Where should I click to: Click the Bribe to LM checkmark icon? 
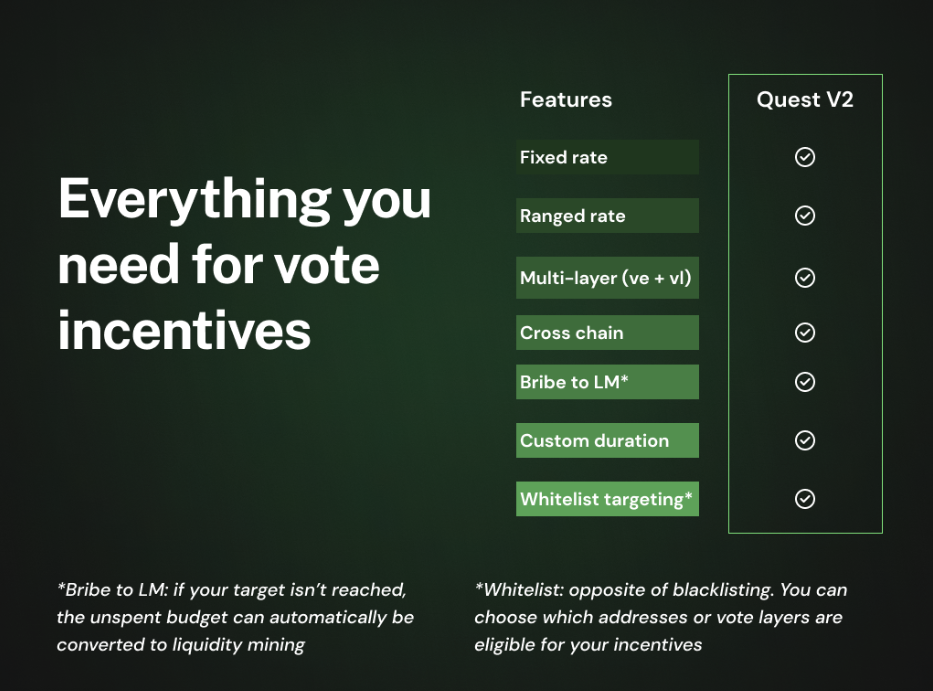point(804,382)
